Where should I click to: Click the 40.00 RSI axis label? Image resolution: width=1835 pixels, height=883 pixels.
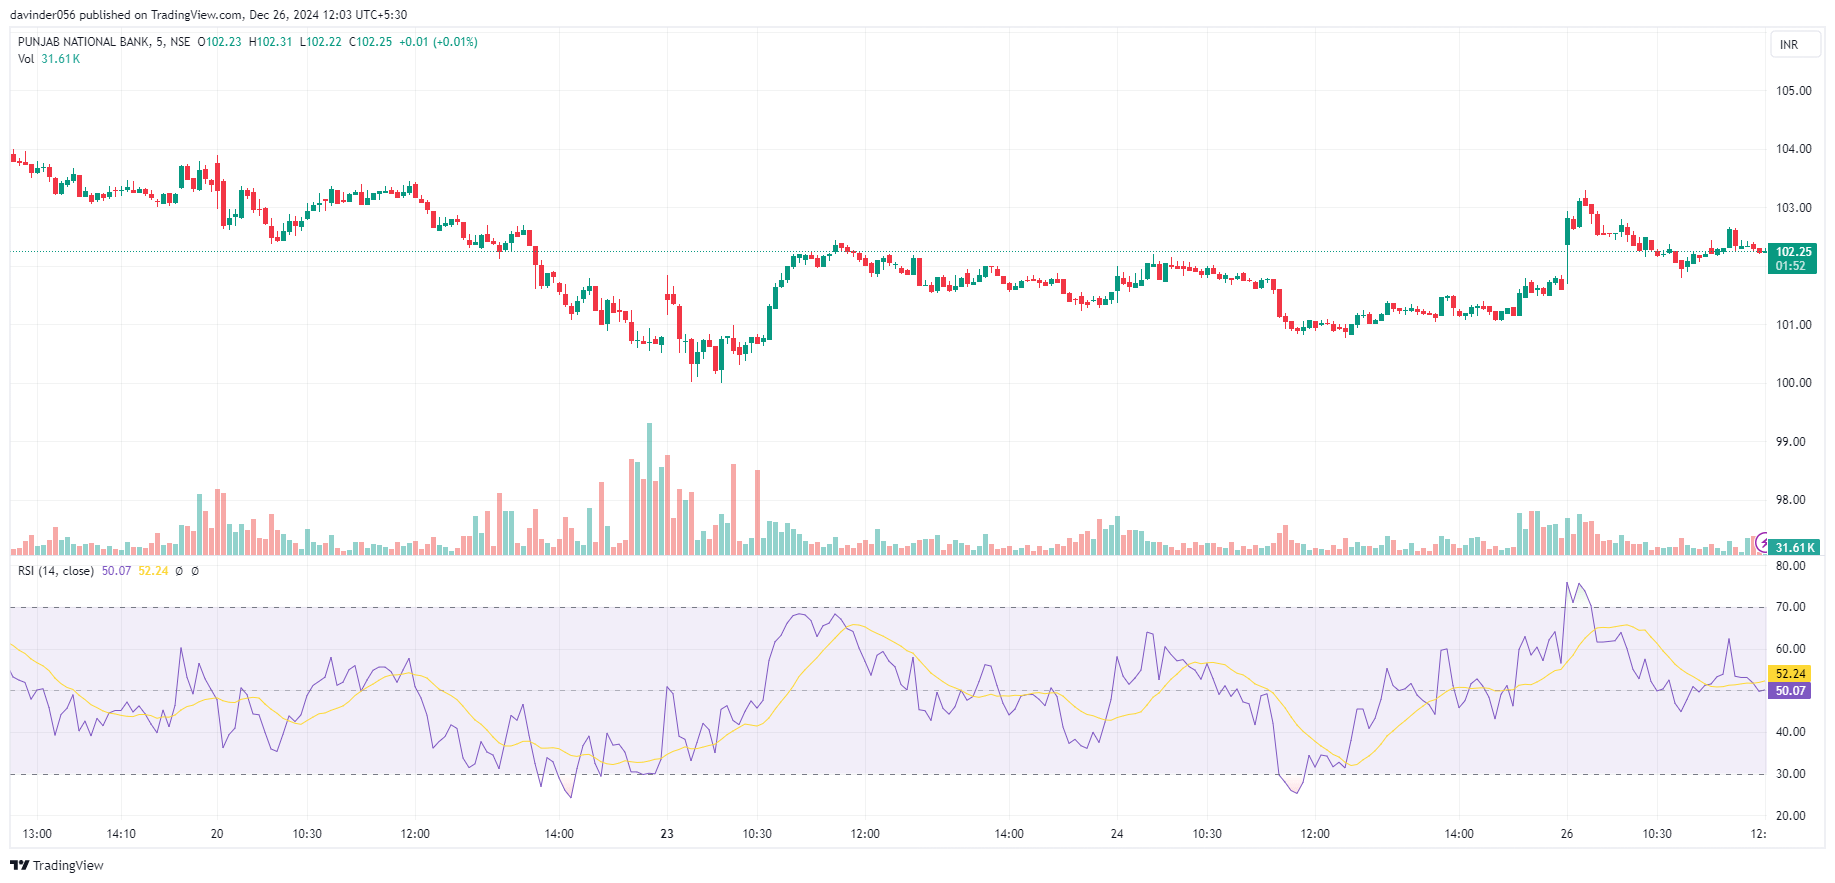[1790, 732]
